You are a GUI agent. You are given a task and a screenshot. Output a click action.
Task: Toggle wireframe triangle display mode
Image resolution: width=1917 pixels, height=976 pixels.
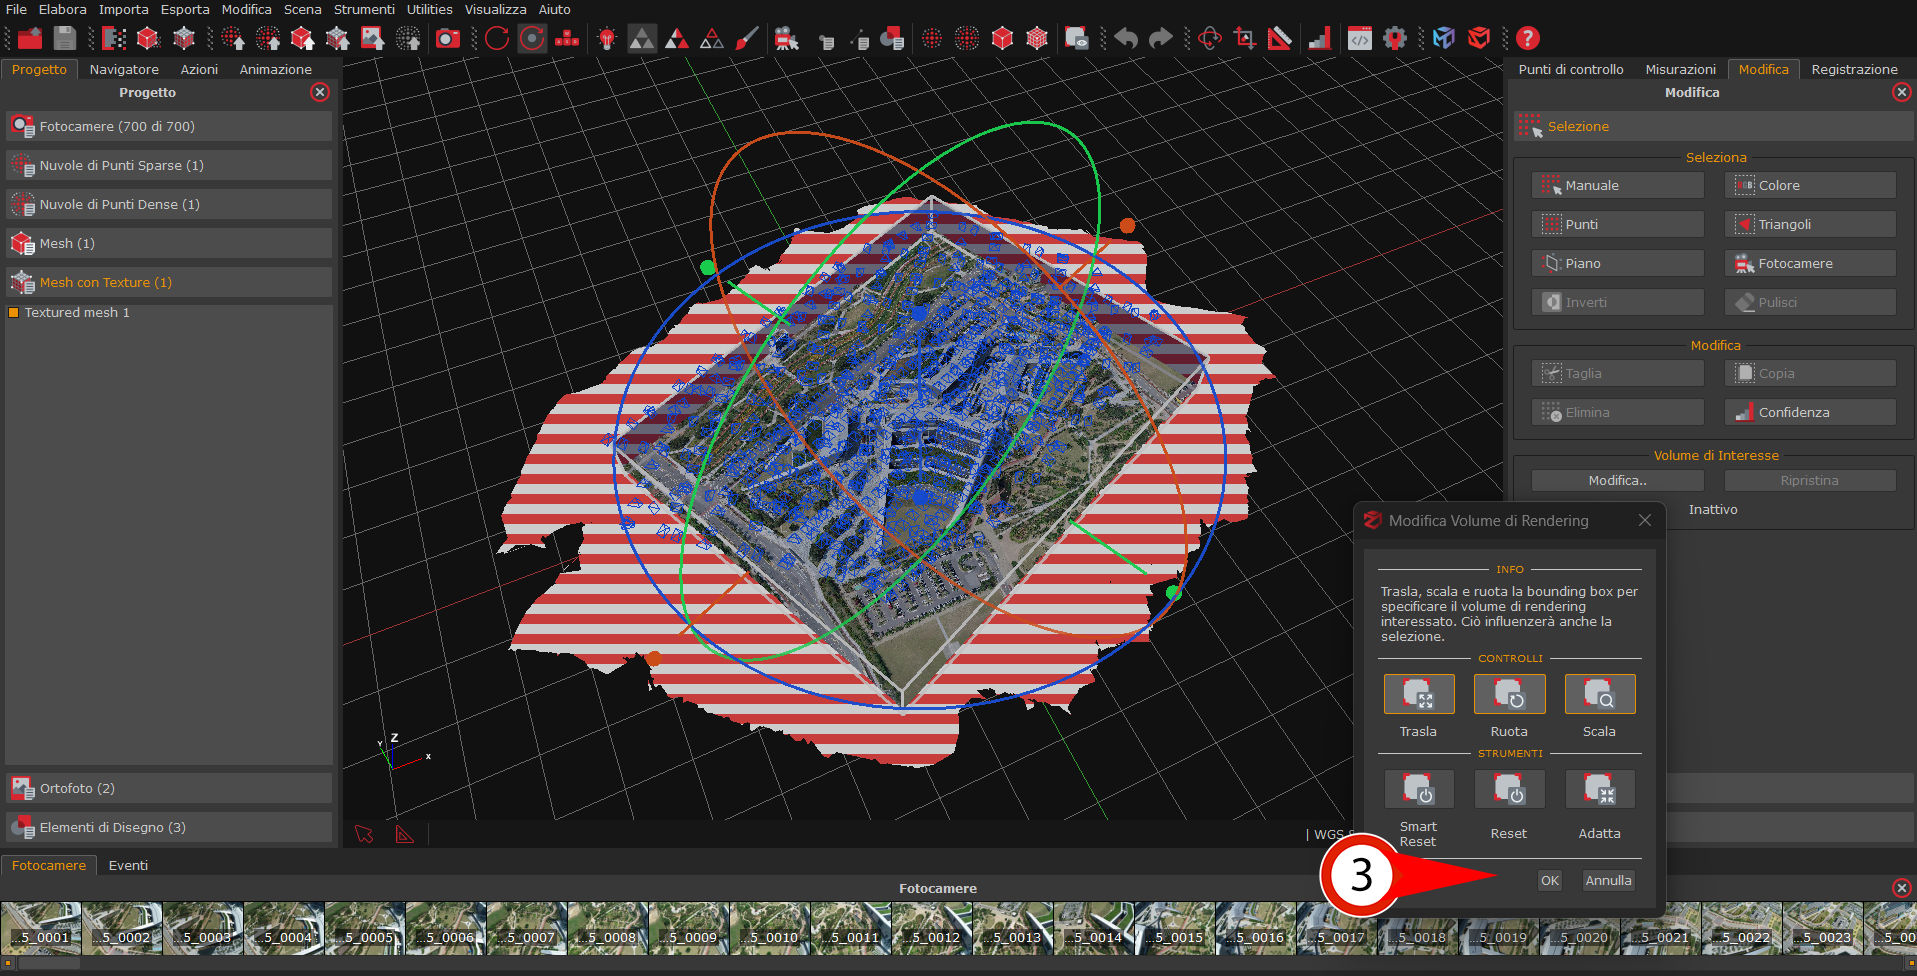[712, 38]
